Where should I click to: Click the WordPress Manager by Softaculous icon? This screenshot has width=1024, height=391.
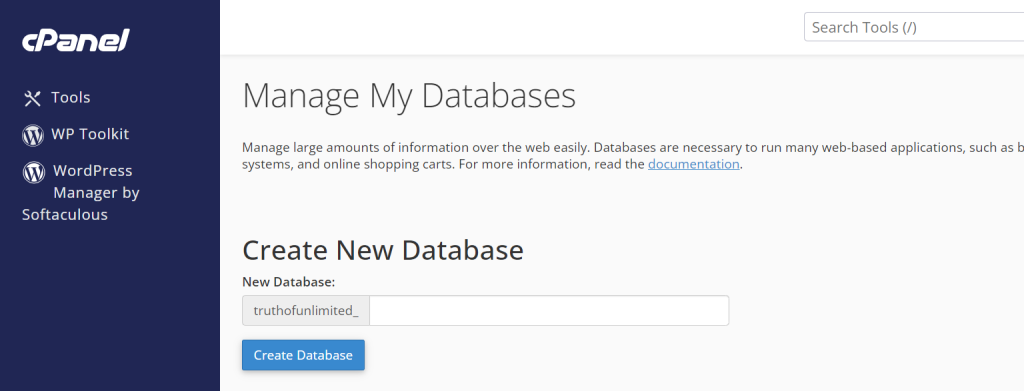33,172
